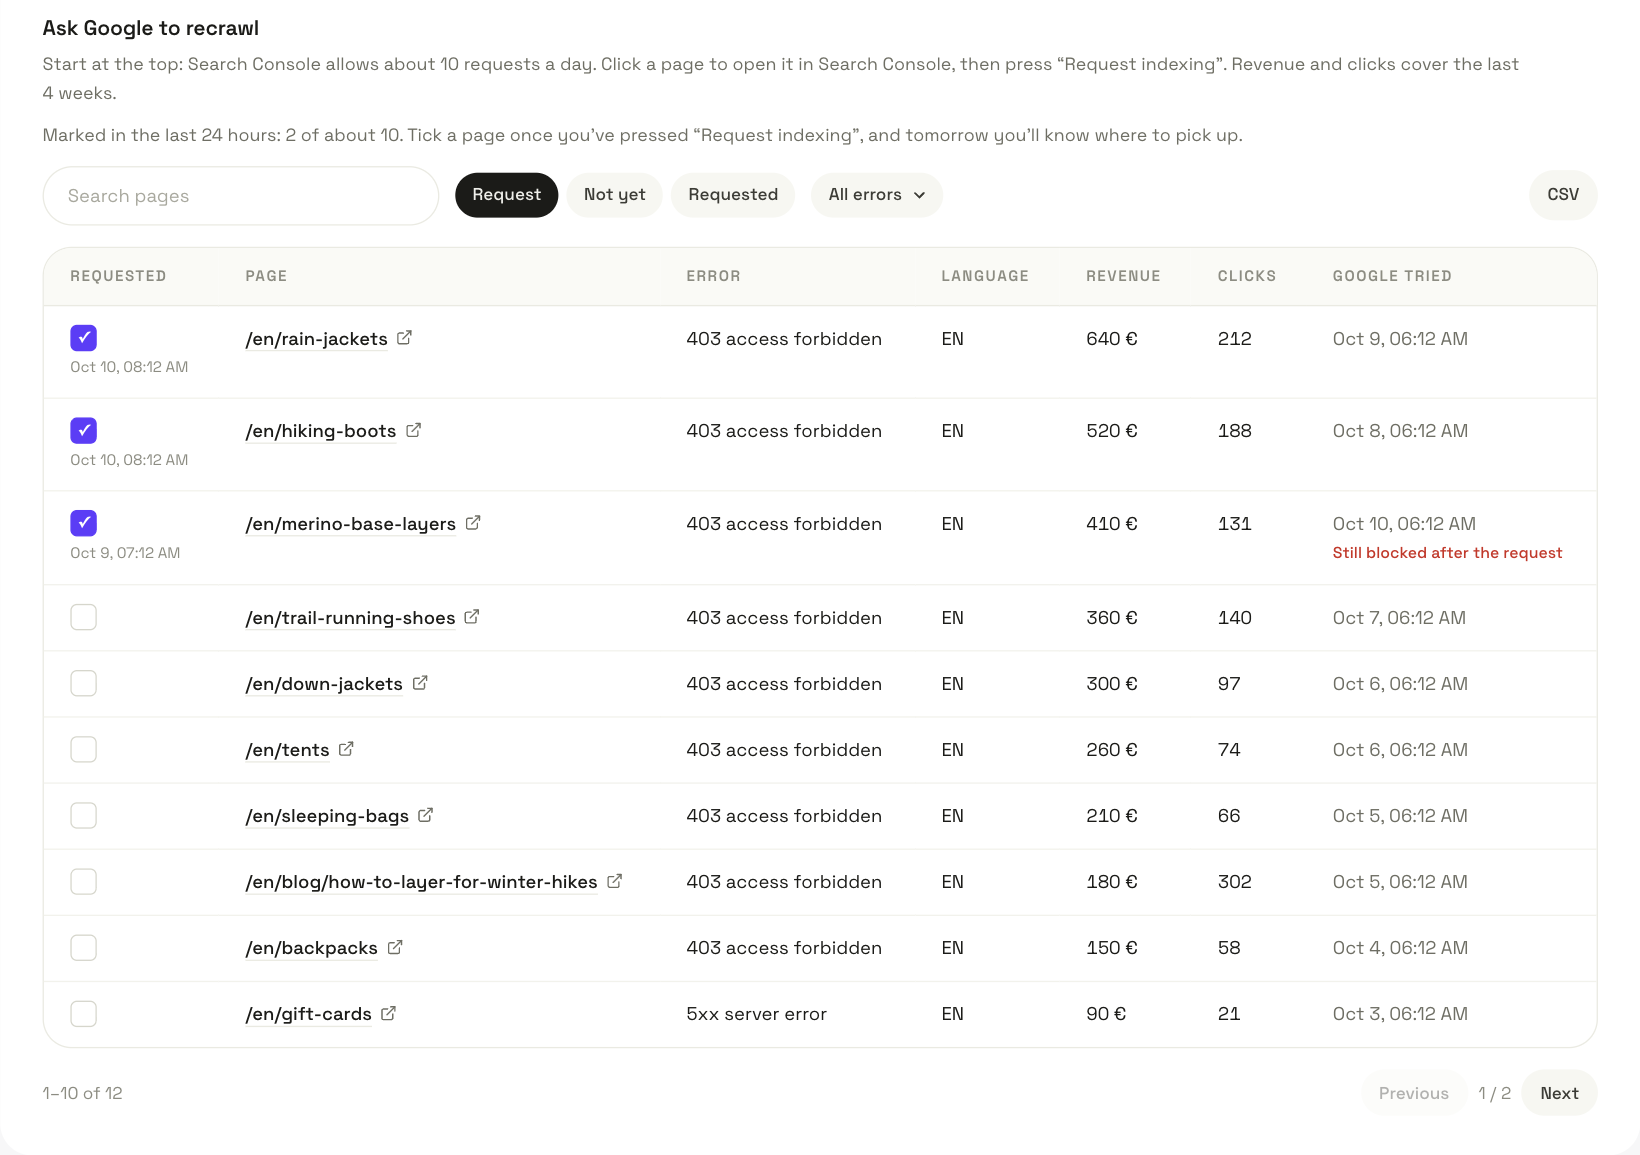Focus the Search pages input field
This screenshot has width=1640, height=1155.
pos(241,196)
